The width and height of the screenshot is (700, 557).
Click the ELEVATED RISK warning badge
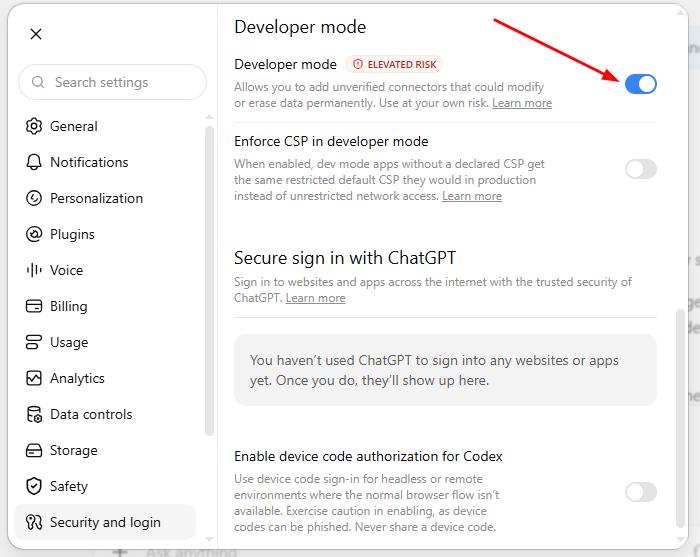394,64
